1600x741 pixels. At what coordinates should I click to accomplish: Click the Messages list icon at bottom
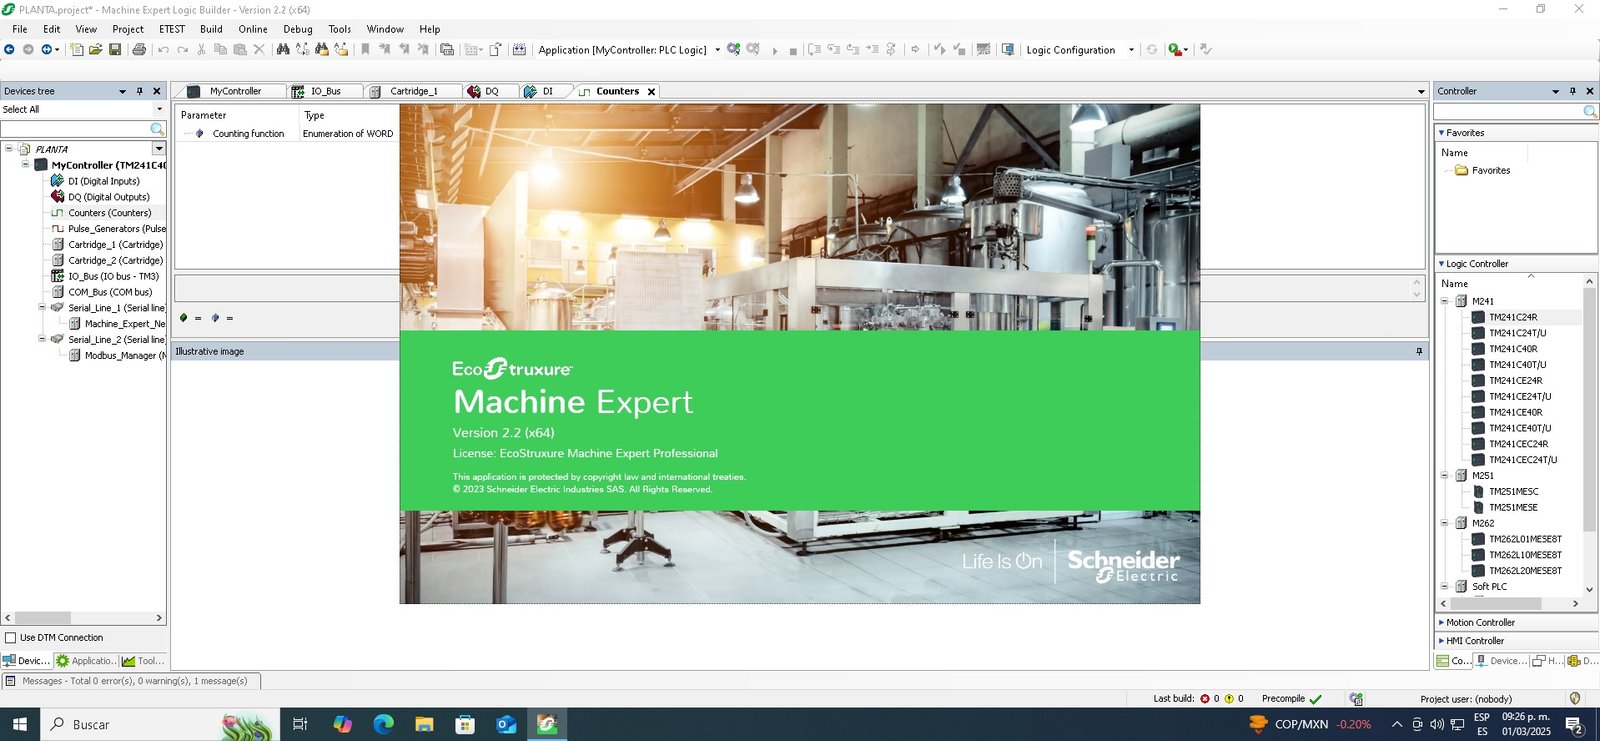coord(10,681)
